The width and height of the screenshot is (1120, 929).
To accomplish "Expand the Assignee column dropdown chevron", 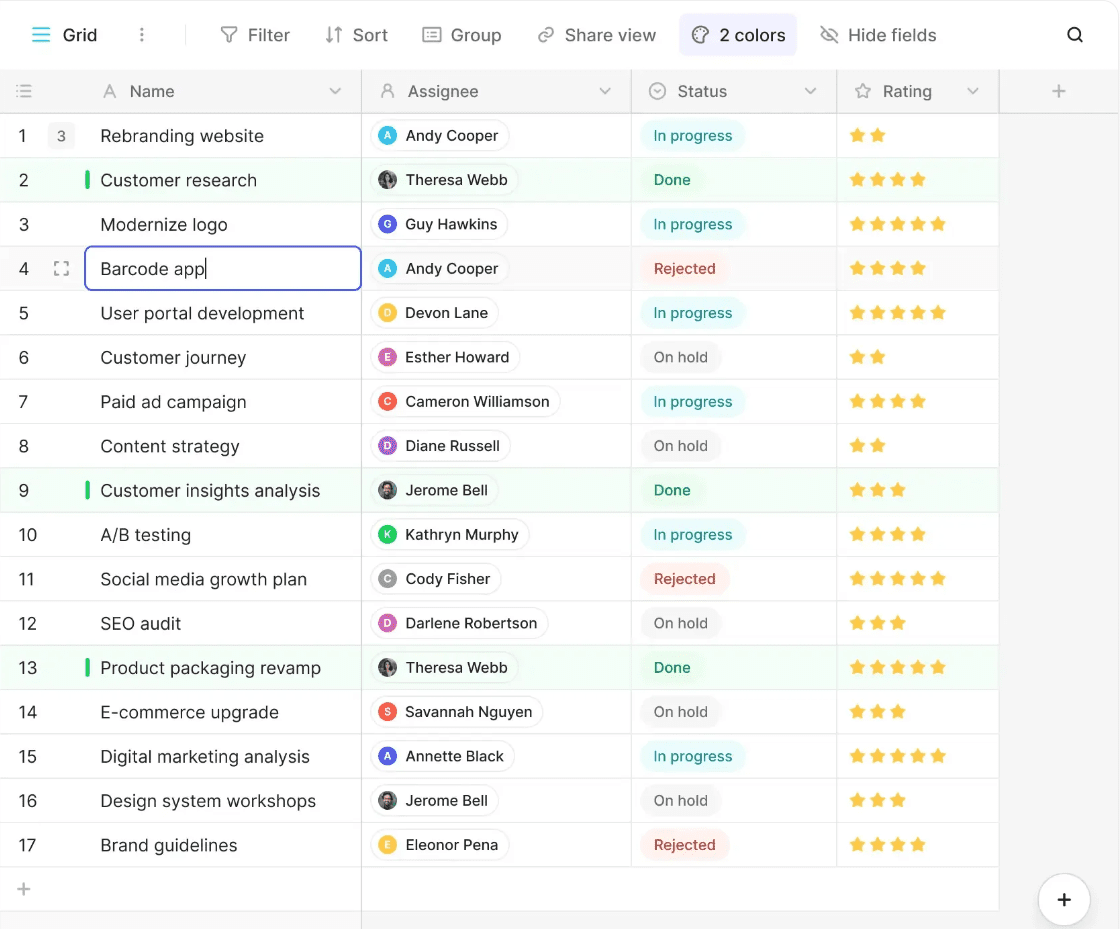I will 605,91.
